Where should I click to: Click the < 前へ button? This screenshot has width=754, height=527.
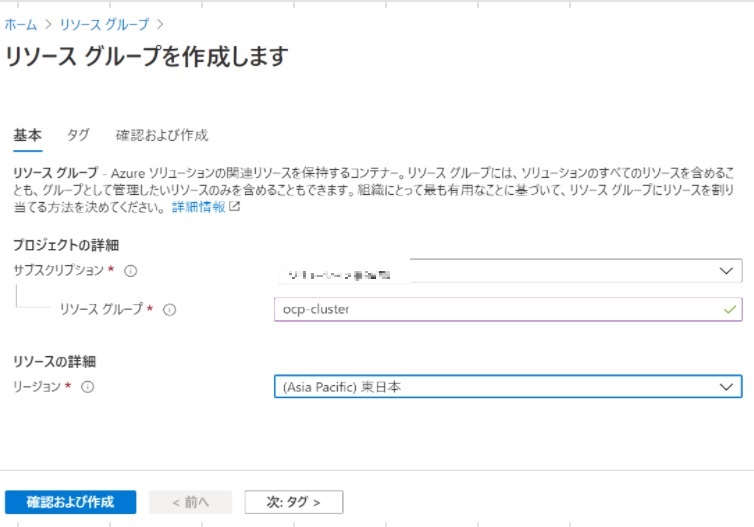click(x=190, y=502)
